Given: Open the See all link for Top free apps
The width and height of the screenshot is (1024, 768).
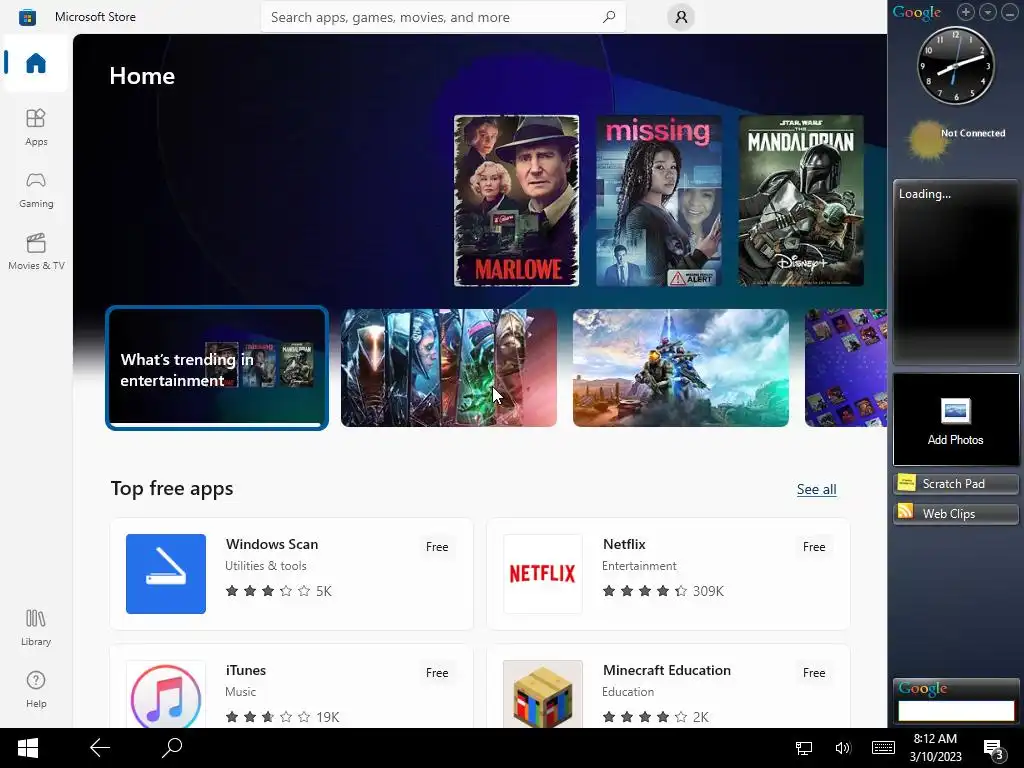Looking at the screenshot, I should point(816,489).
